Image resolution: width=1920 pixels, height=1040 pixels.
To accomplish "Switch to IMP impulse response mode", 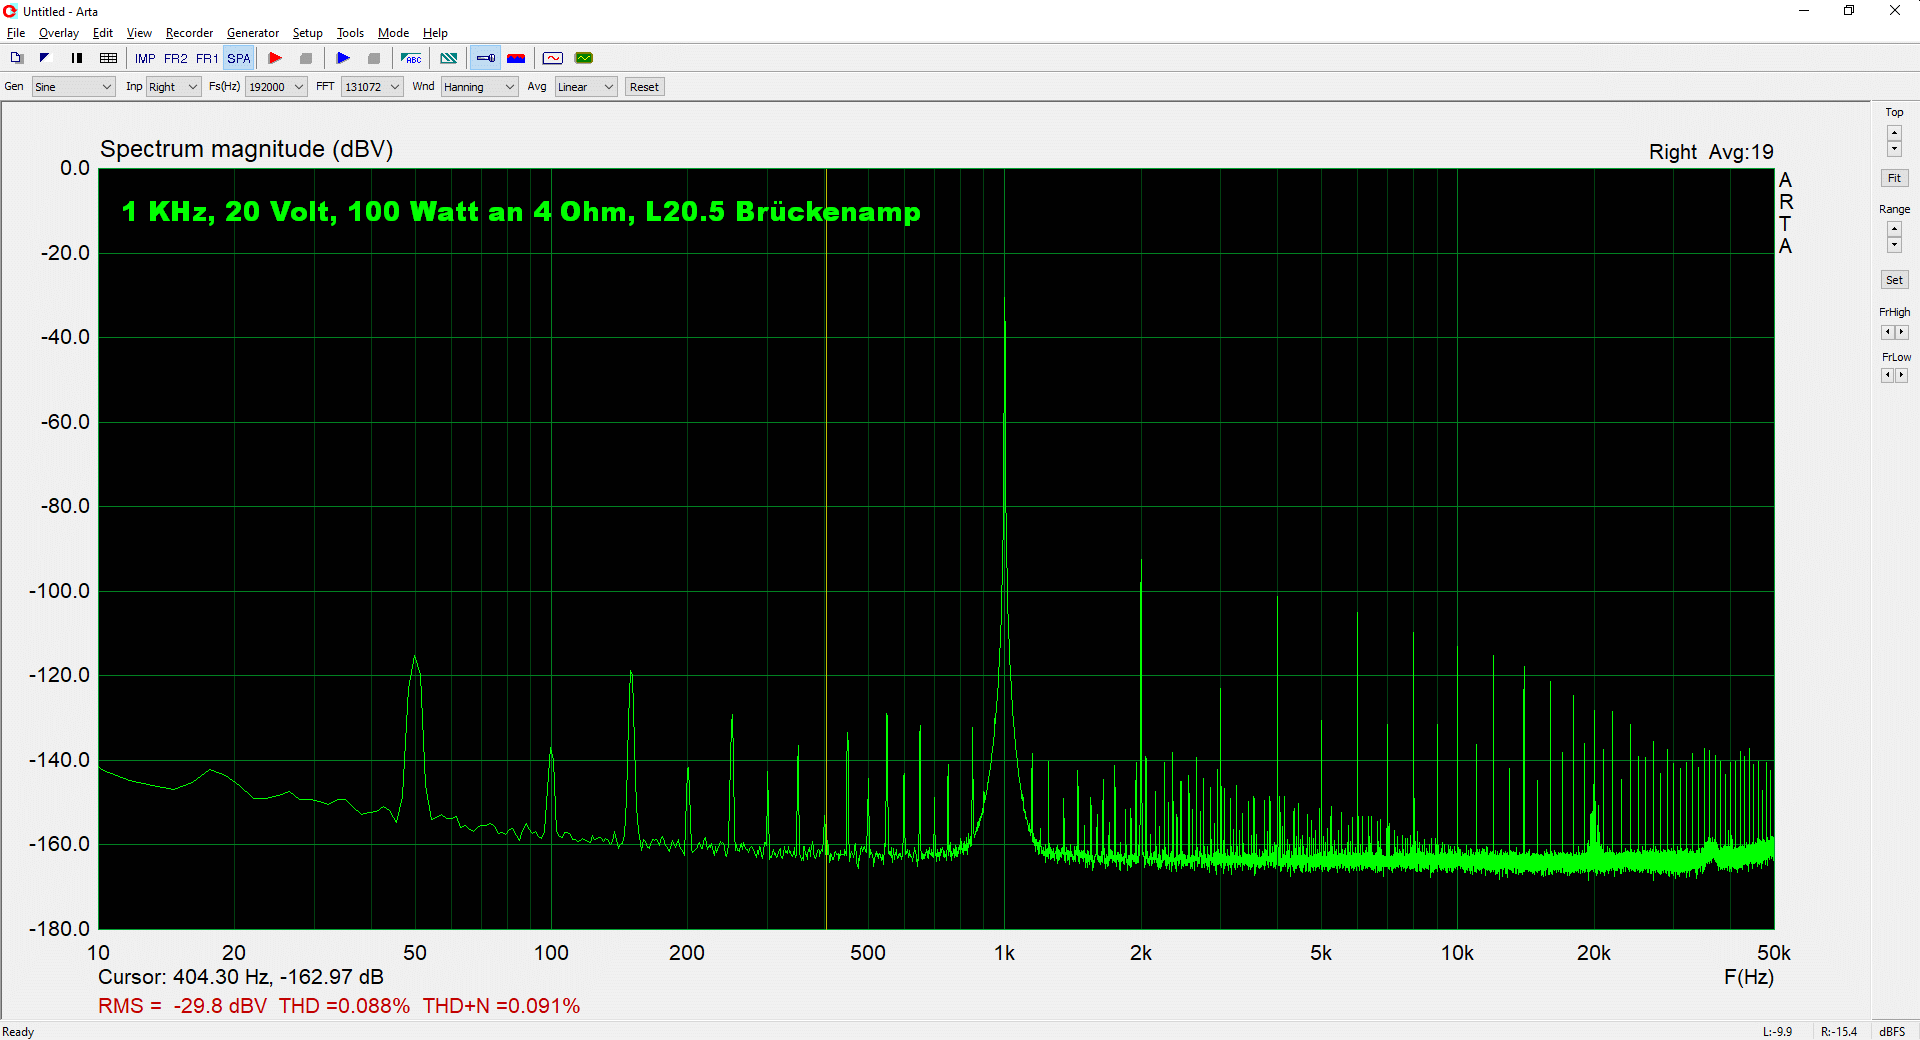I will click(x=145, y=58).
